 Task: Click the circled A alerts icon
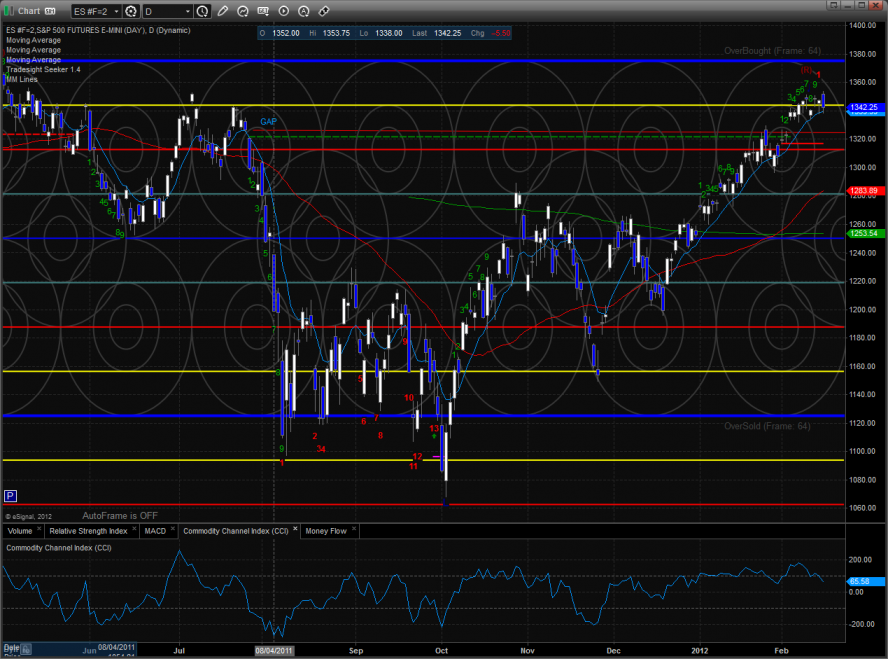pos(304,11)
